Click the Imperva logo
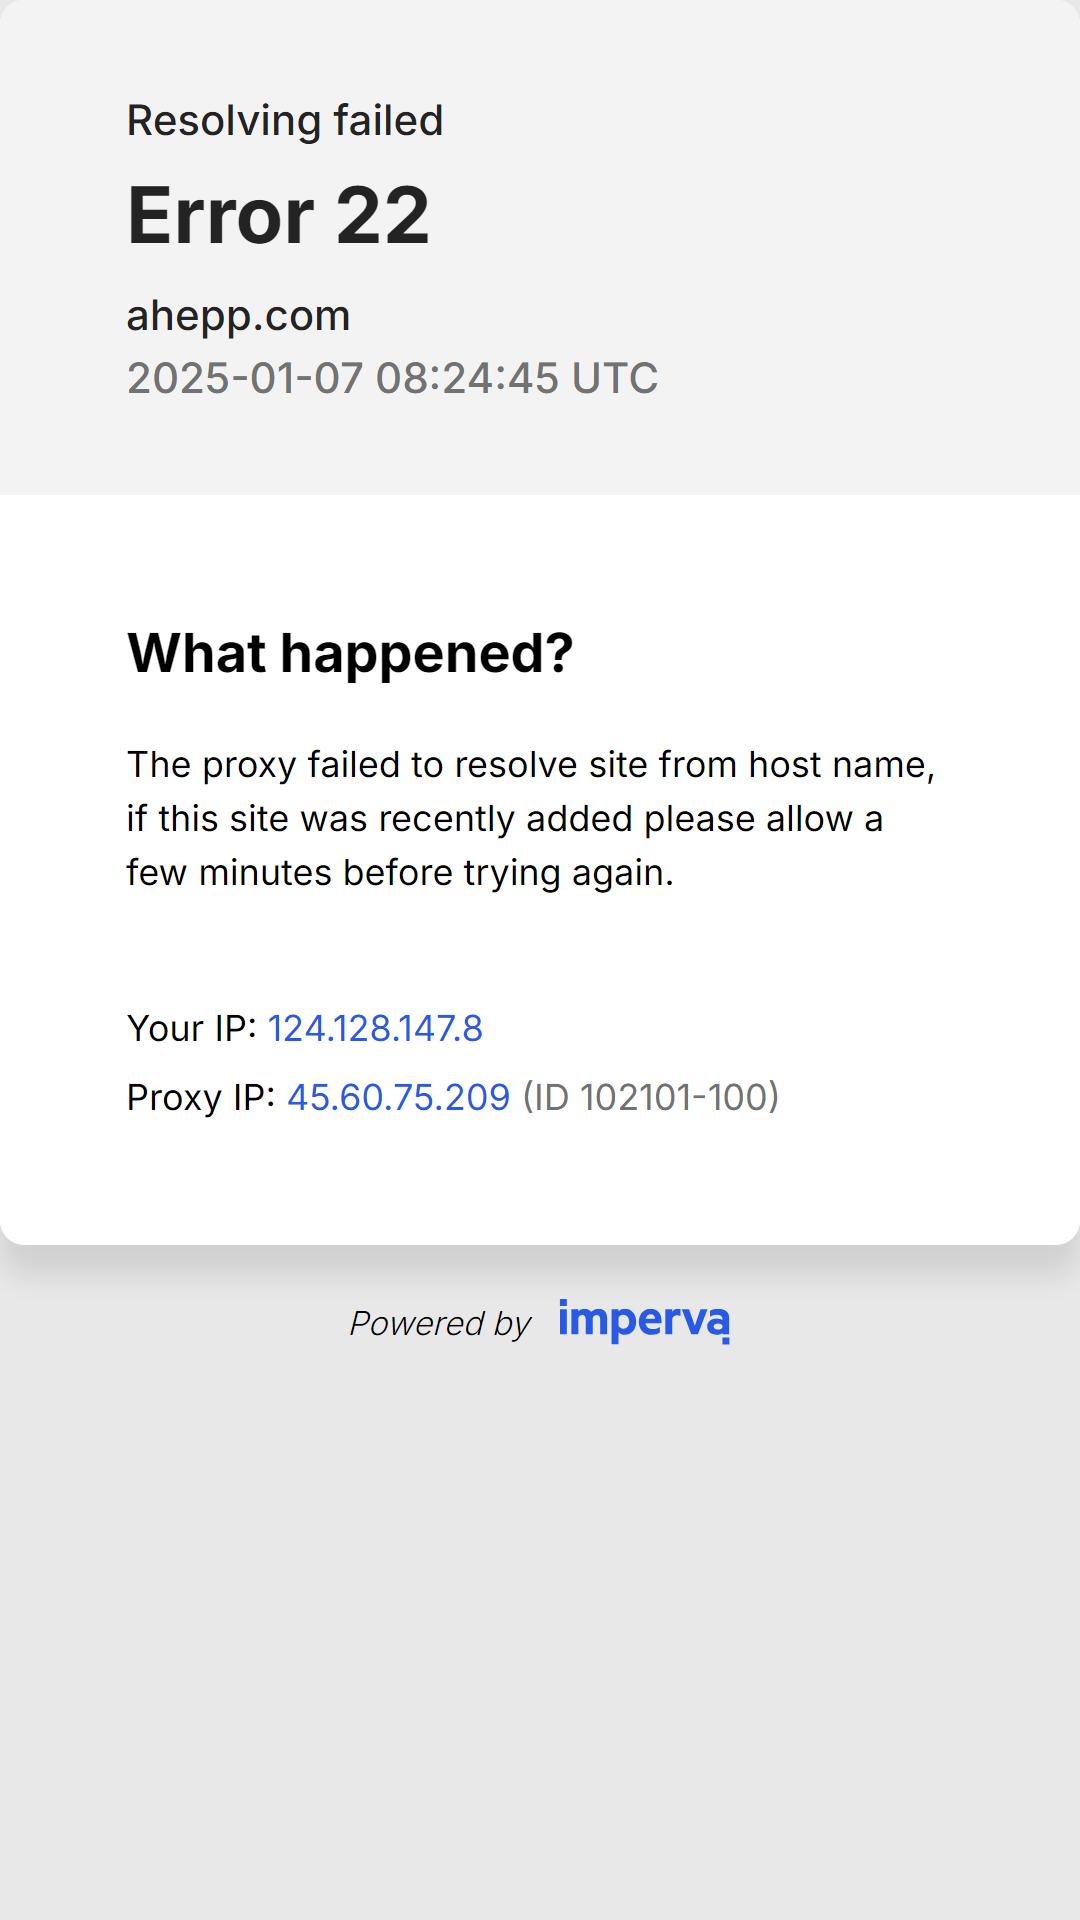Image resolution: width=1080 pixels, height=1920 pixels. [644, 1321]
